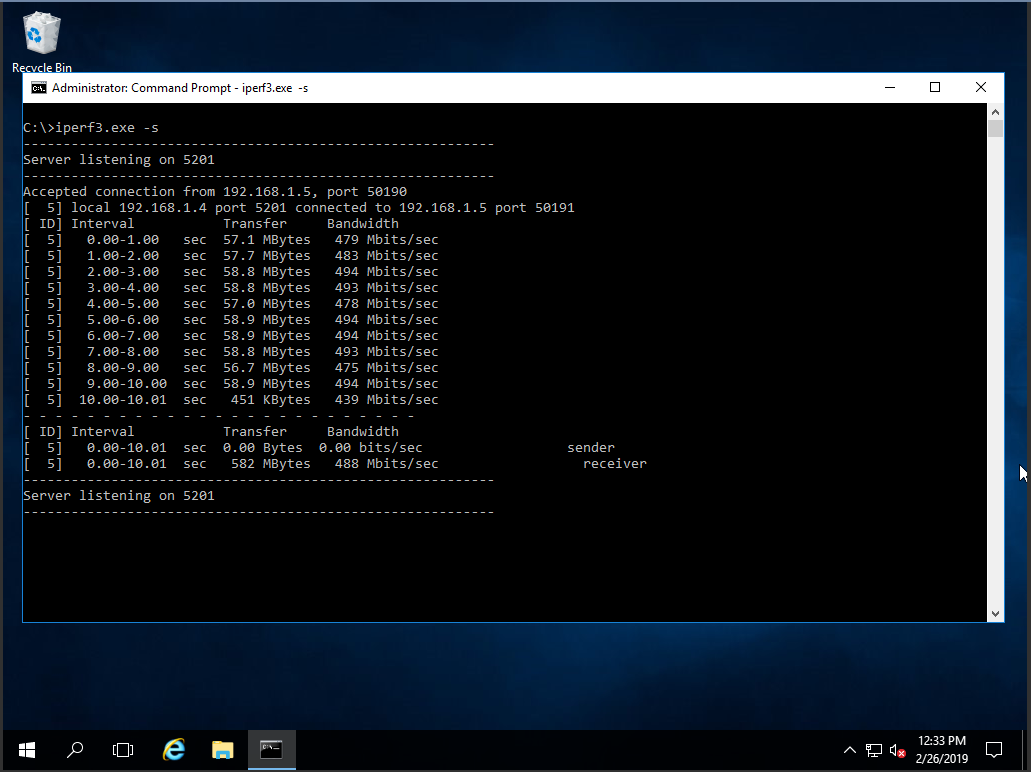Open Task View on the taskbar
Screen dimensions: 1031x772
point(123,750)
